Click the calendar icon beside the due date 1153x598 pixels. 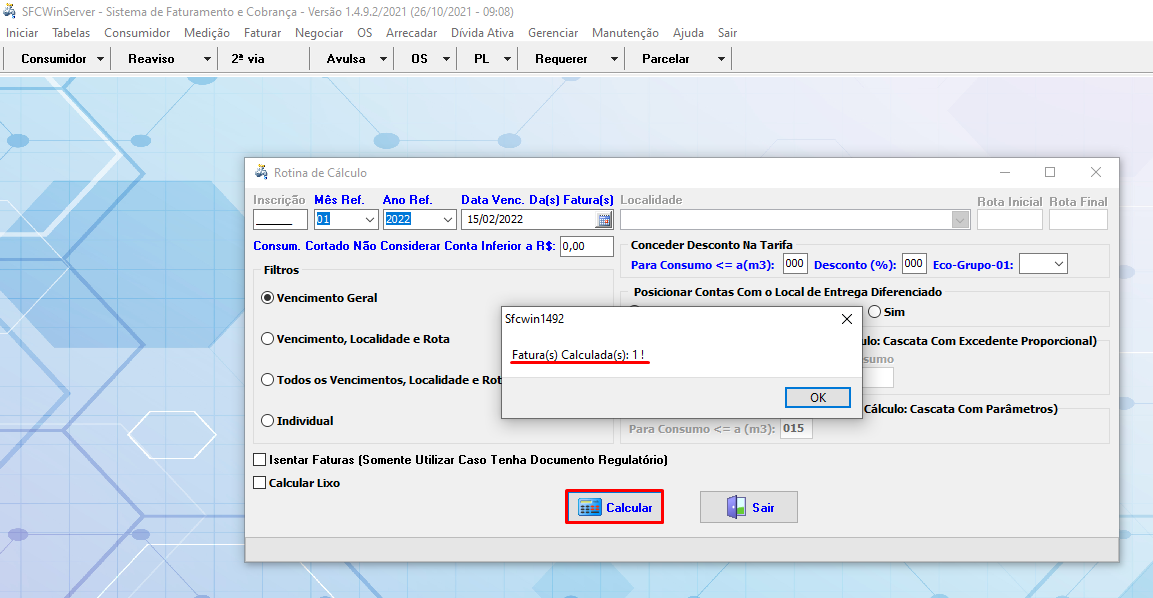604,220
